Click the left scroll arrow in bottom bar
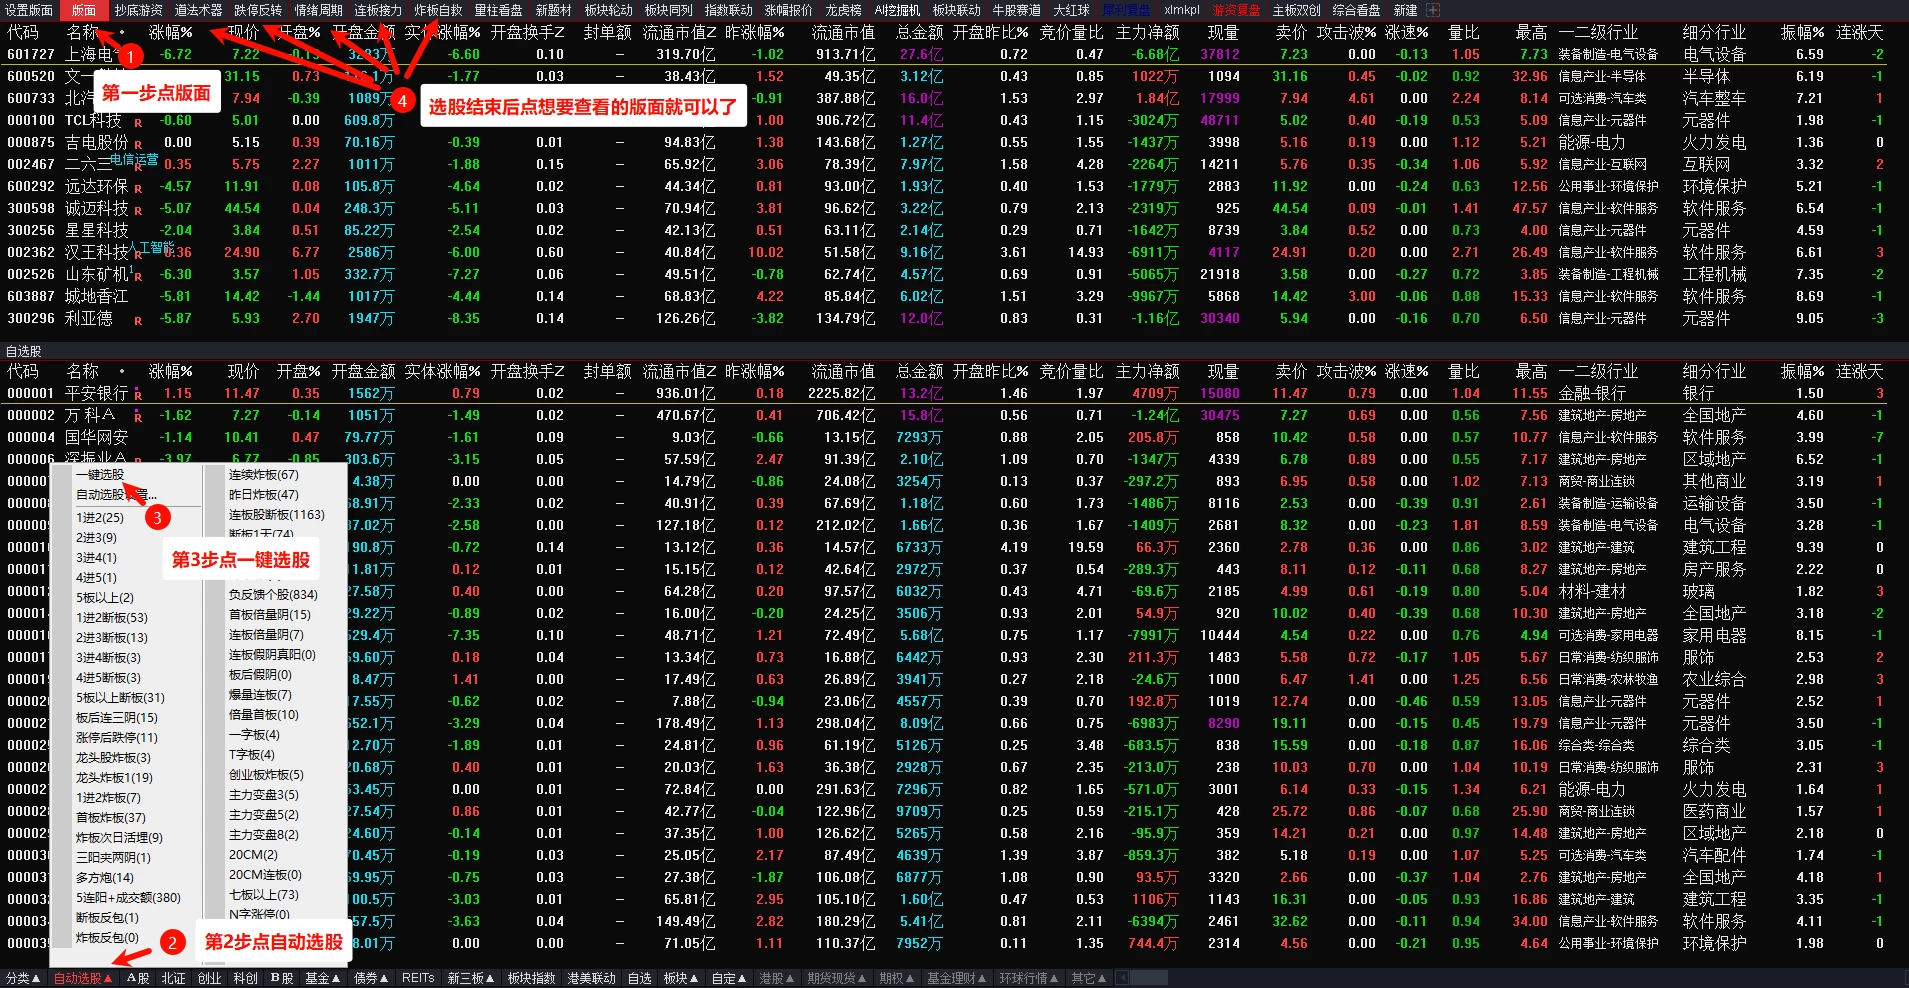 click(x=1122, y=978)
